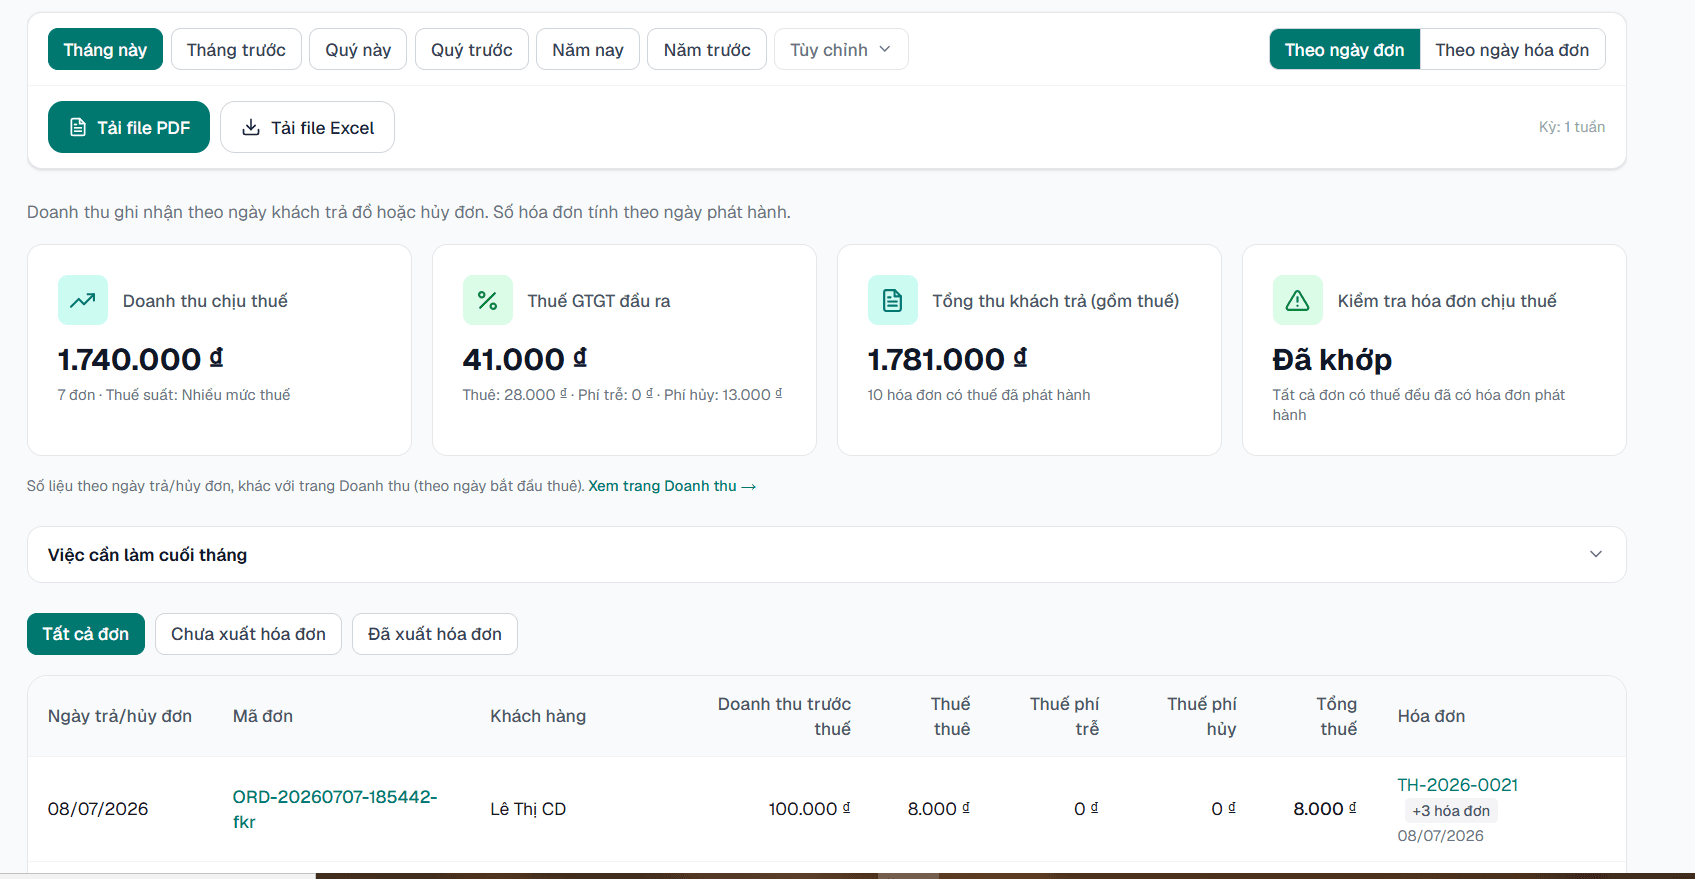1695x879 pixels.
Task: Click the Đã khớp status text
Action: pos(1332,359)
